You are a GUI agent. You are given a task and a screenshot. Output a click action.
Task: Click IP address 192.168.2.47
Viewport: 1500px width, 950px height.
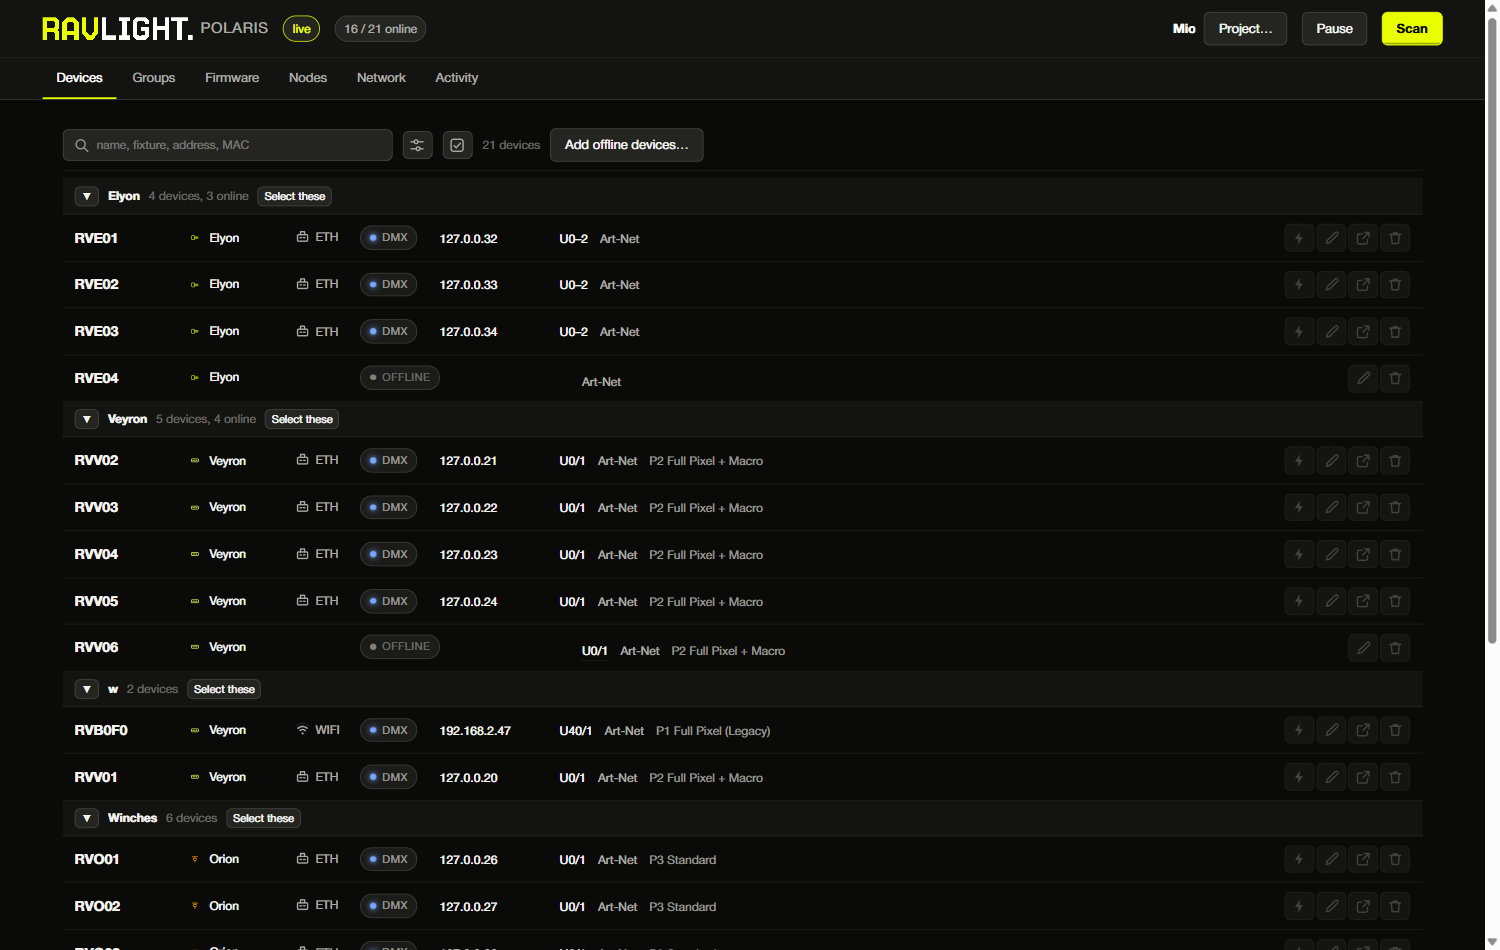click(475, 731)
